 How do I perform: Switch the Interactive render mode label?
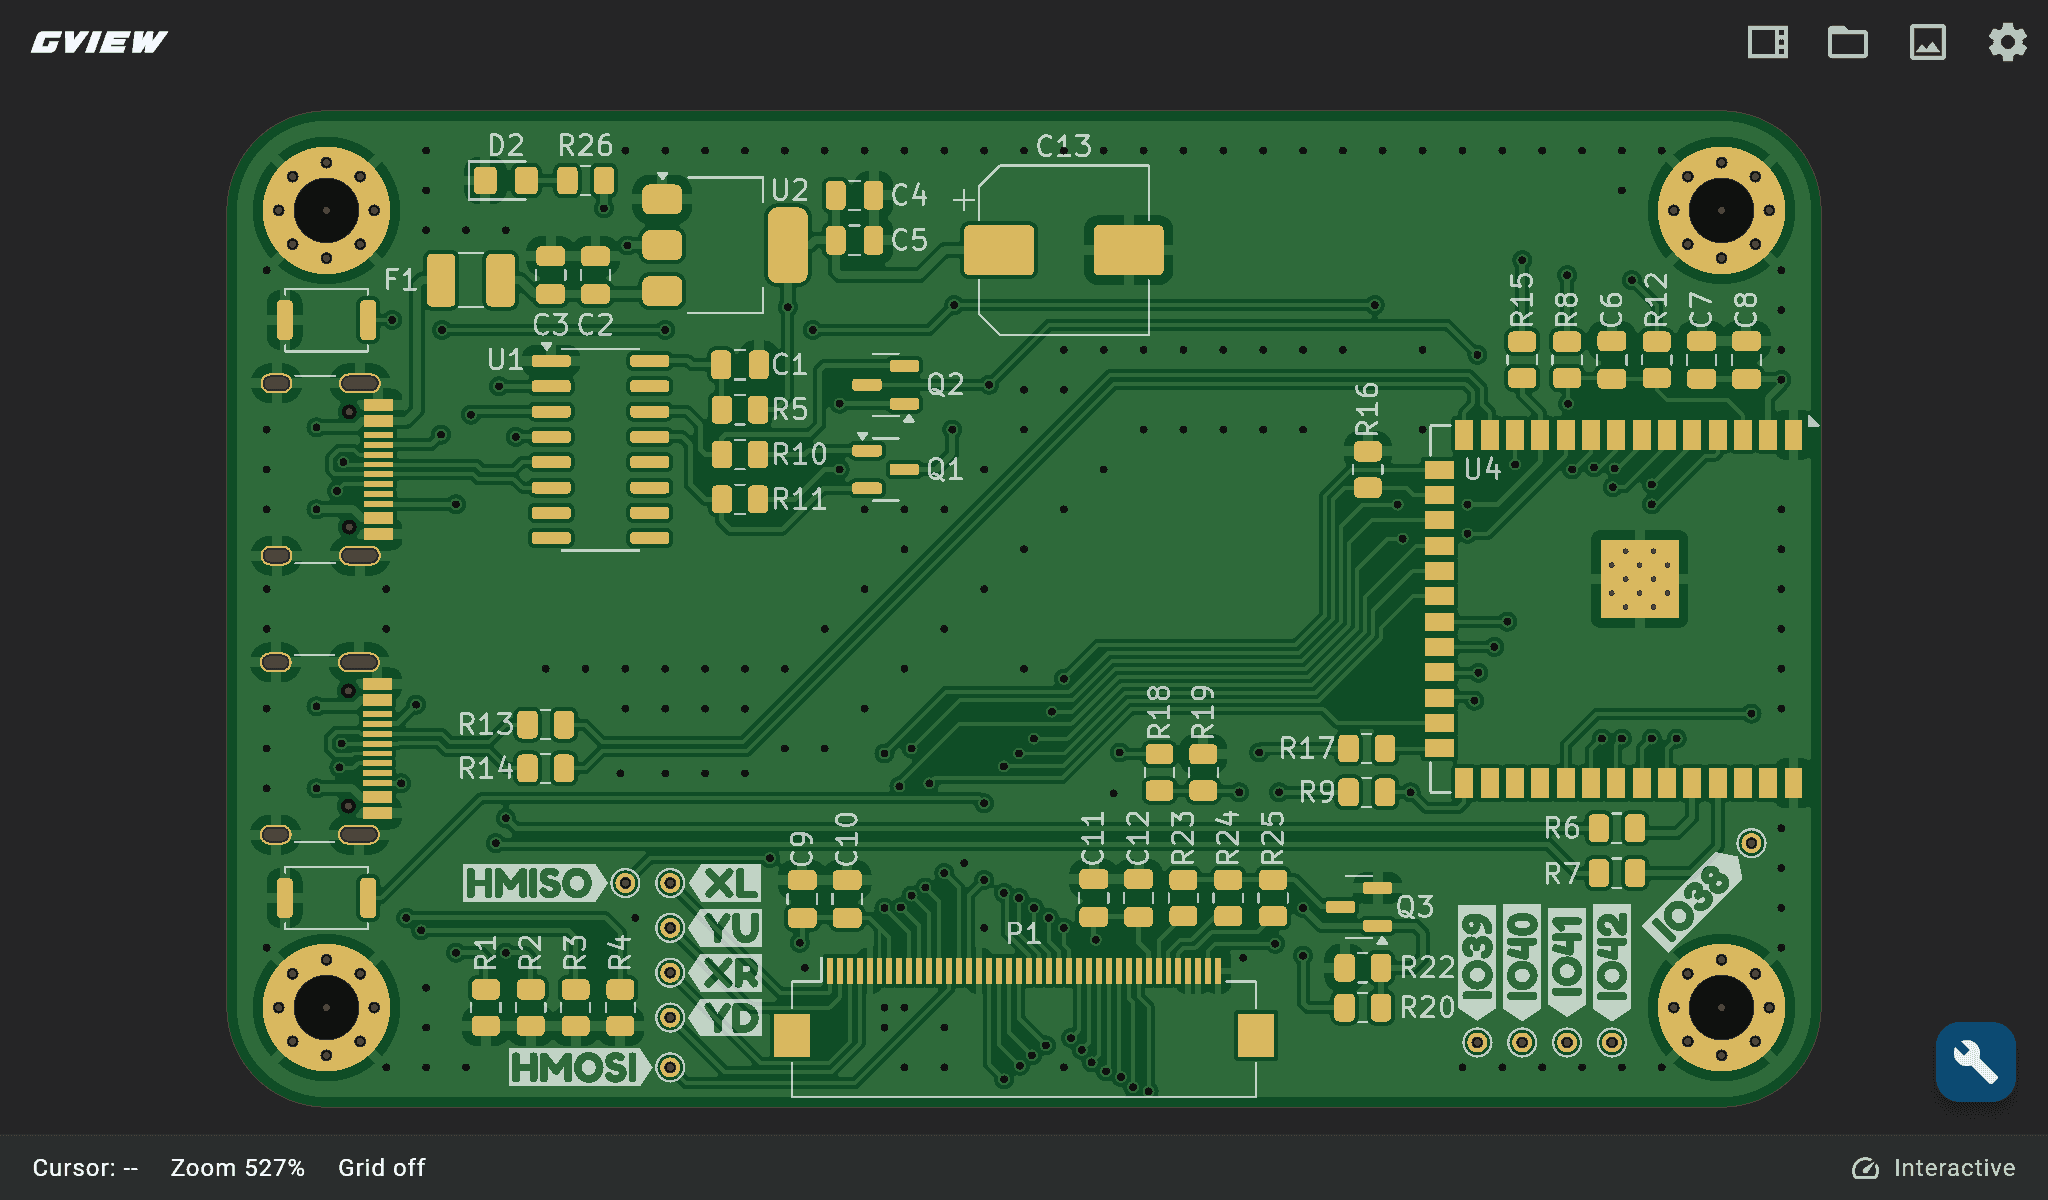[x=1954, y=1168]
